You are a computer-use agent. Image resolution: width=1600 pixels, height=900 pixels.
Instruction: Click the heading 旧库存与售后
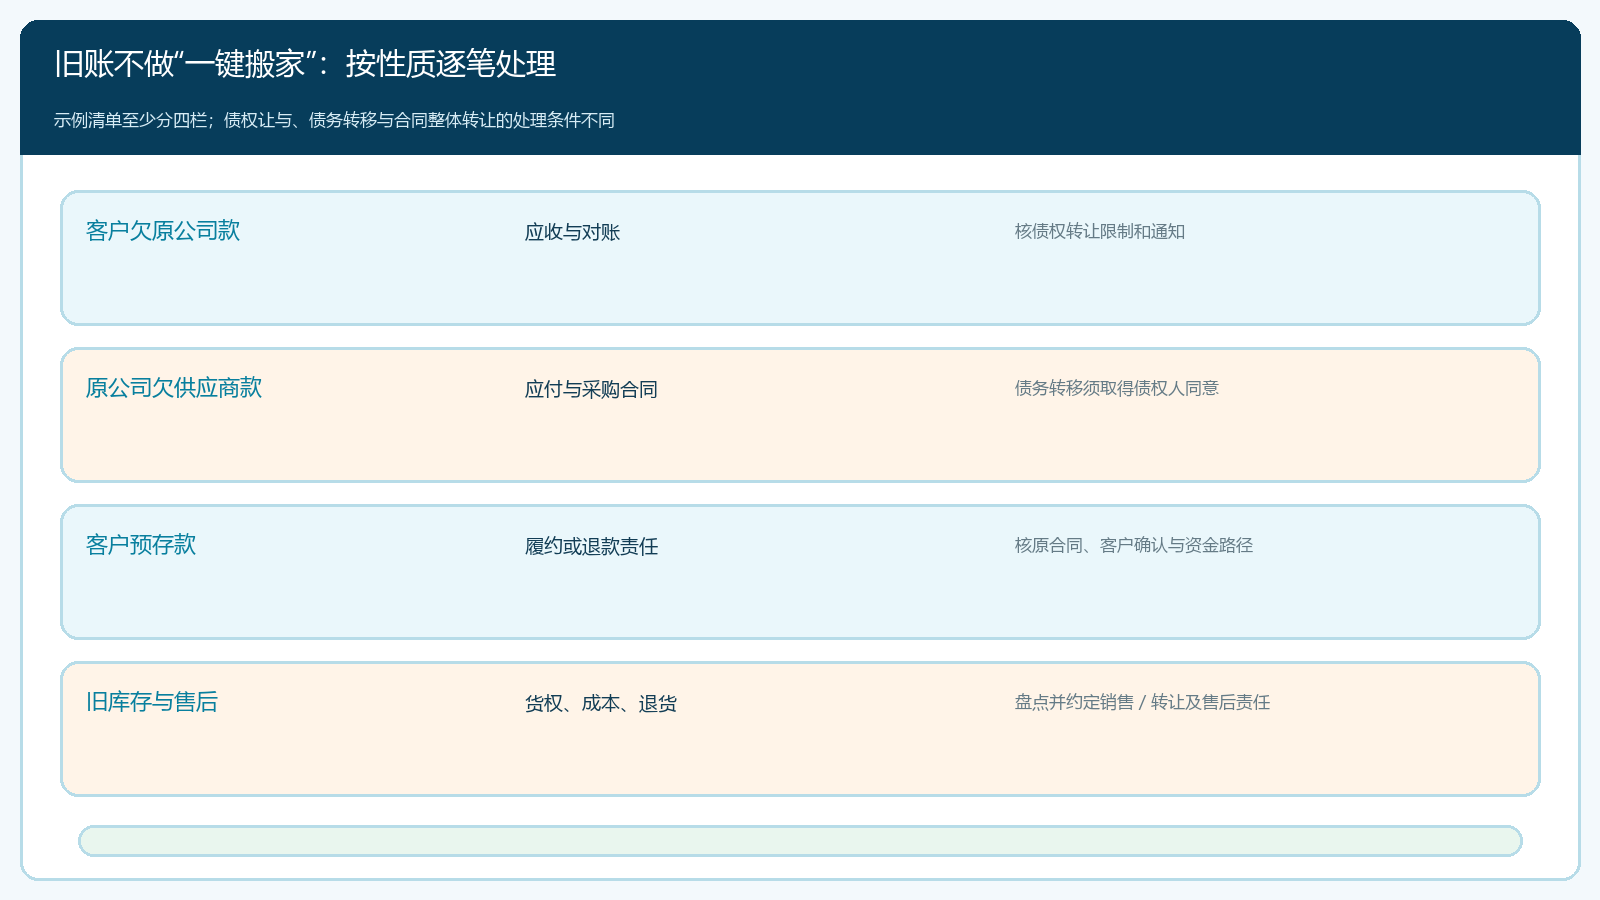click(152, 702)
